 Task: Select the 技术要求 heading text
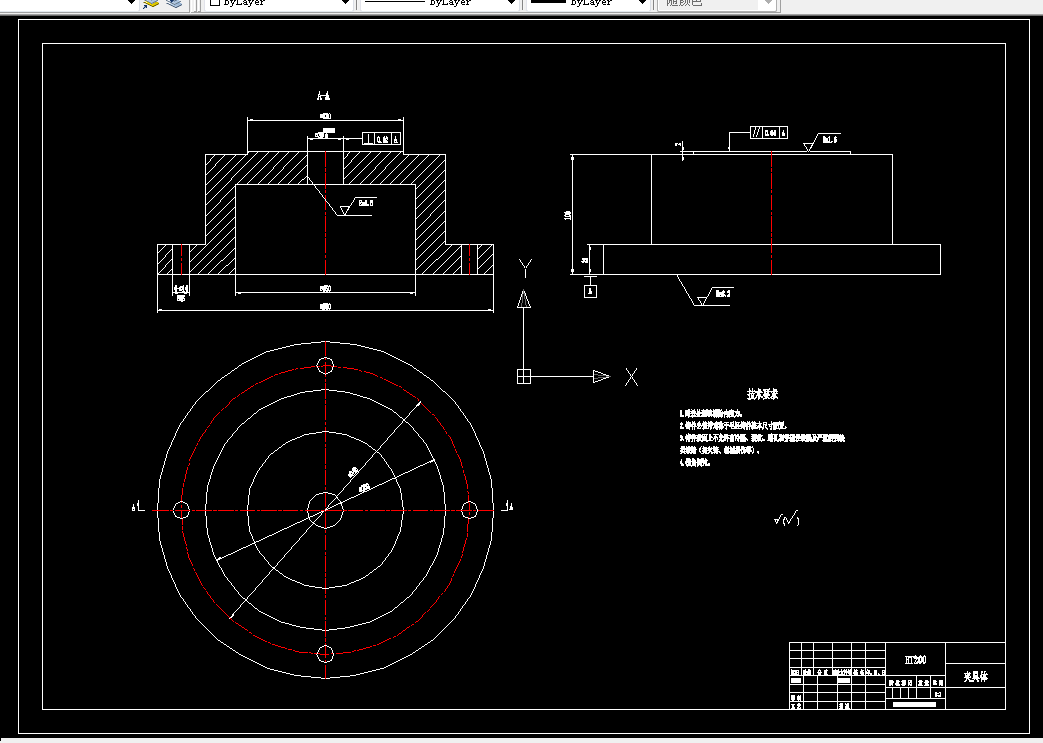pos(762,394)
